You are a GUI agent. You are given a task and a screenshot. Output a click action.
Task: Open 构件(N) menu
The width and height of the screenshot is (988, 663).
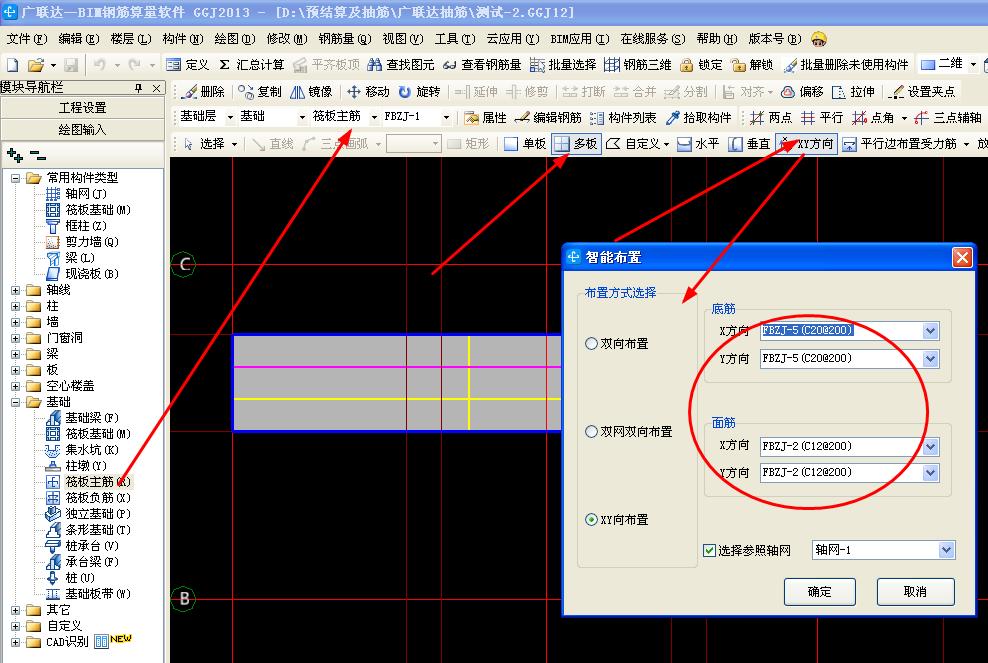point(183,39)
